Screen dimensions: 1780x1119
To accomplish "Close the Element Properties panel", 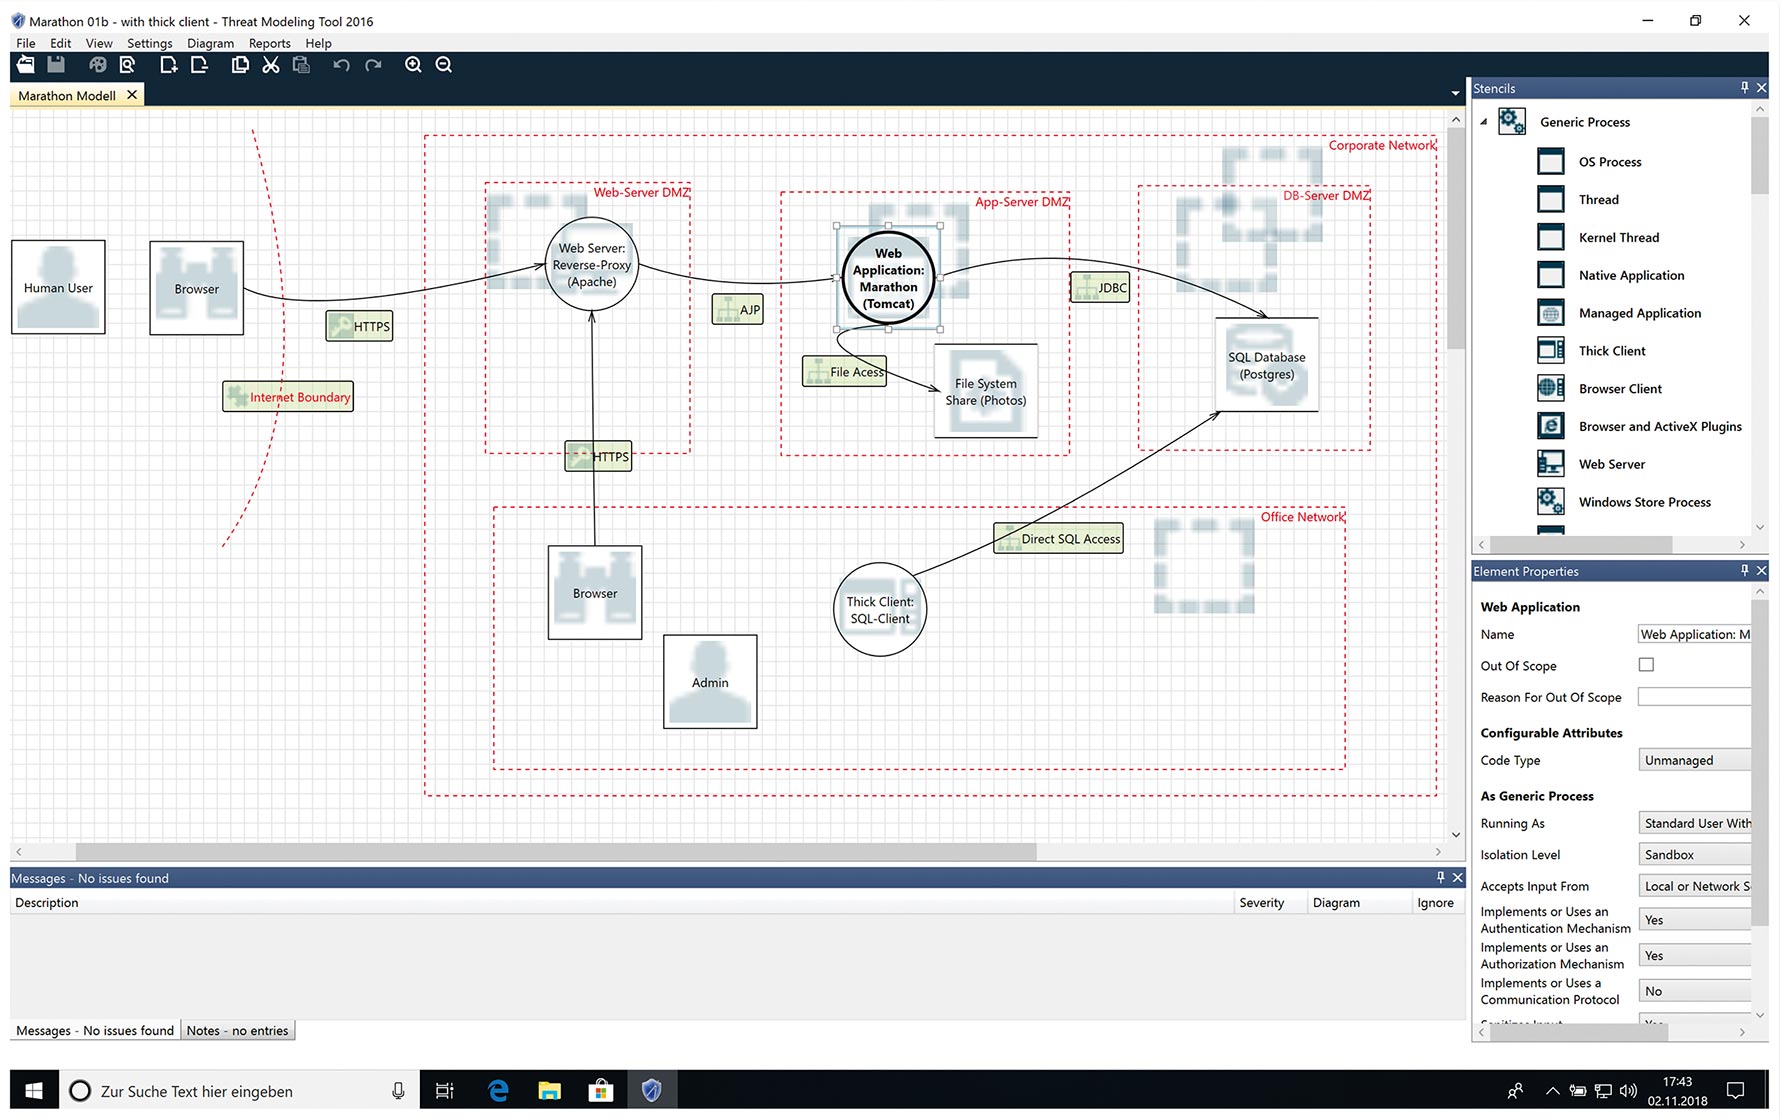I will tap(1762, 571).
